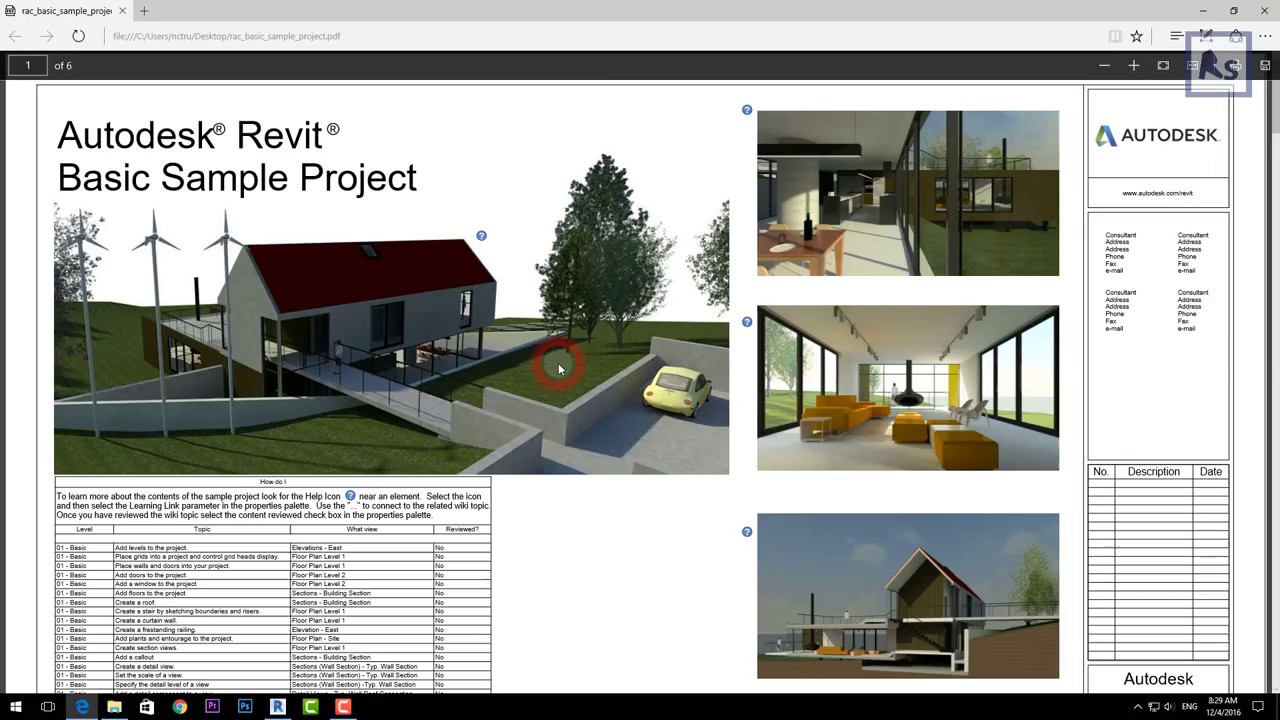Save the PDF with the floppy disk icon
The width and height of the screenshot is (1280, 720).
pos(1265,65)
